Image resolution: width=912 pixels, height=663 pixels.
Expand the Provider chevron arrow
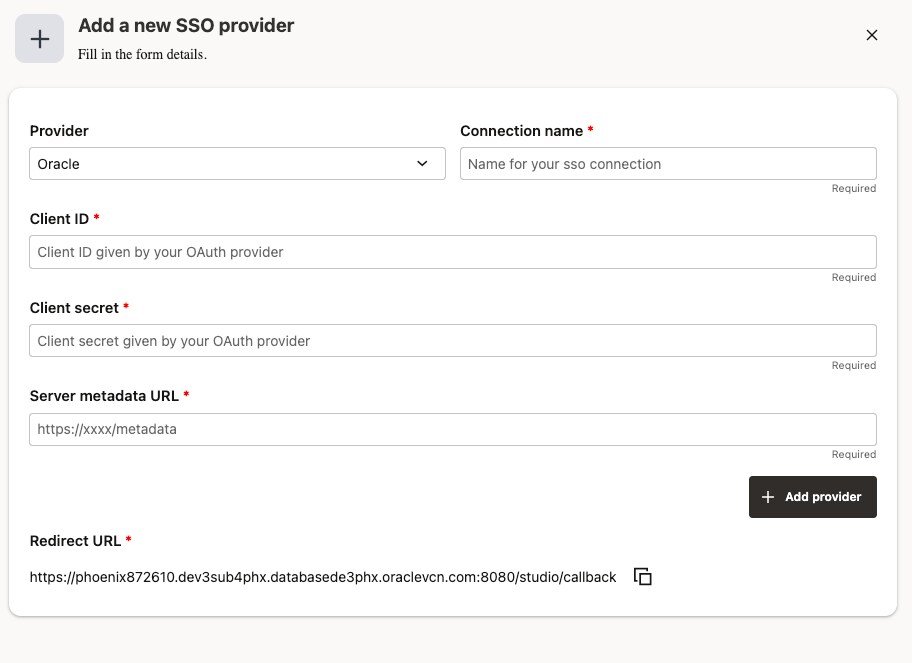[423, 164]
